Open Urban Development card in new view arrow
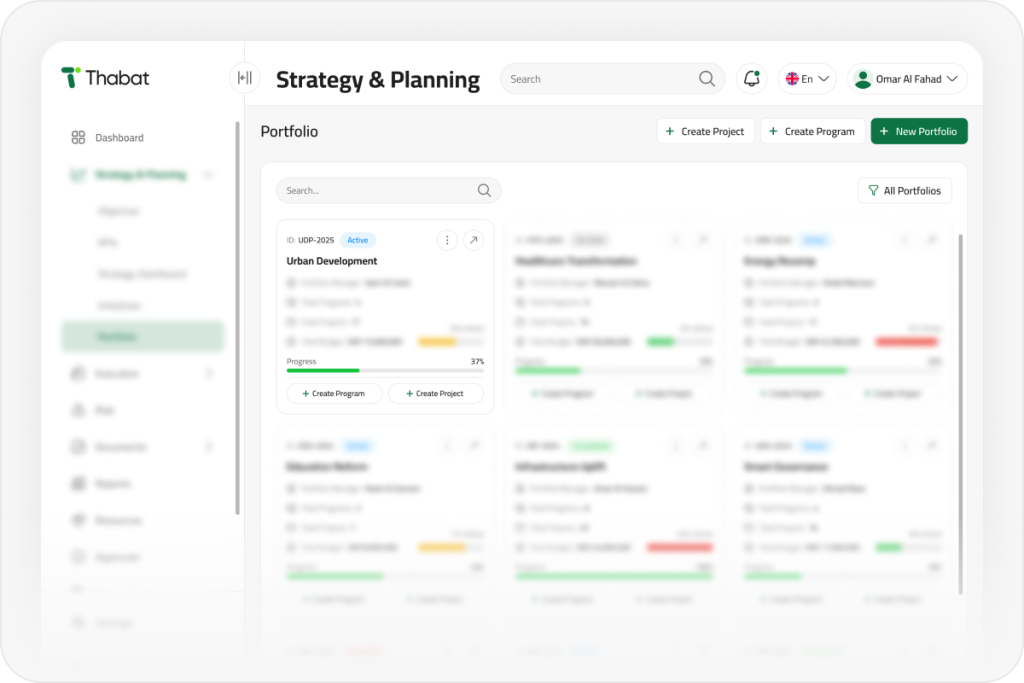 tap(473, 240)
